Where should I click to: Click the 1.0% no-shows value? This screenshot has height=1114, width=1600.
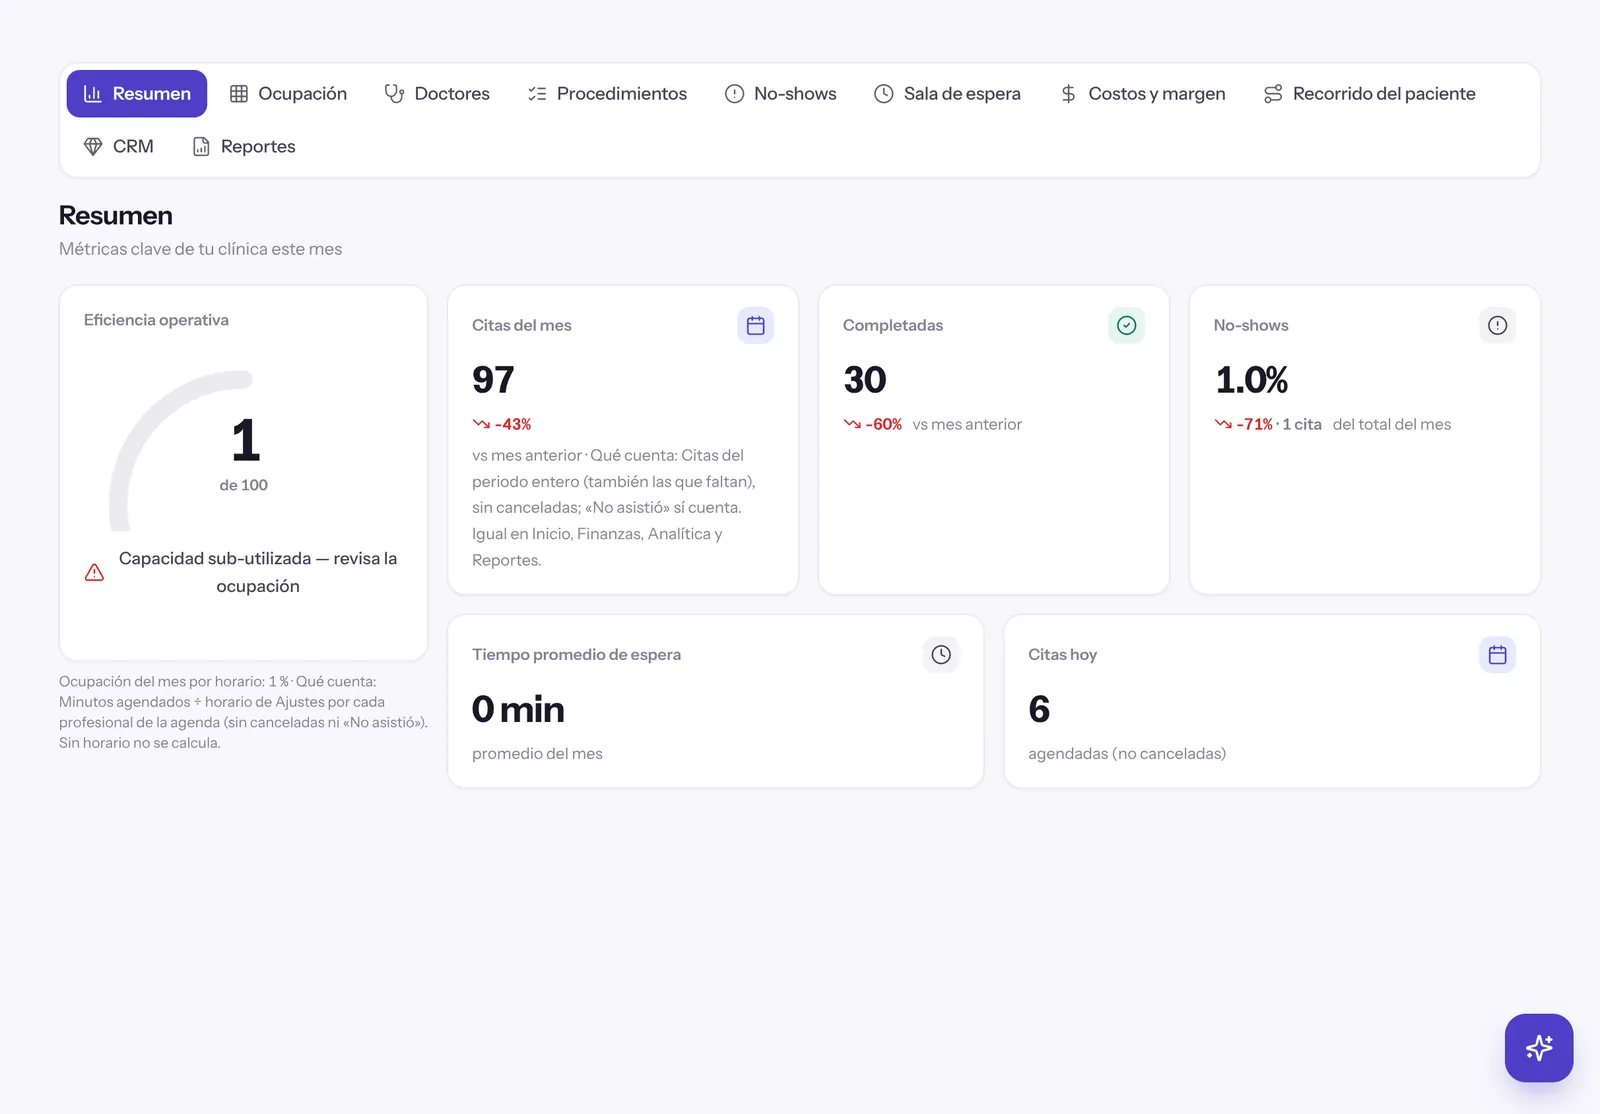coord(1251,380)
